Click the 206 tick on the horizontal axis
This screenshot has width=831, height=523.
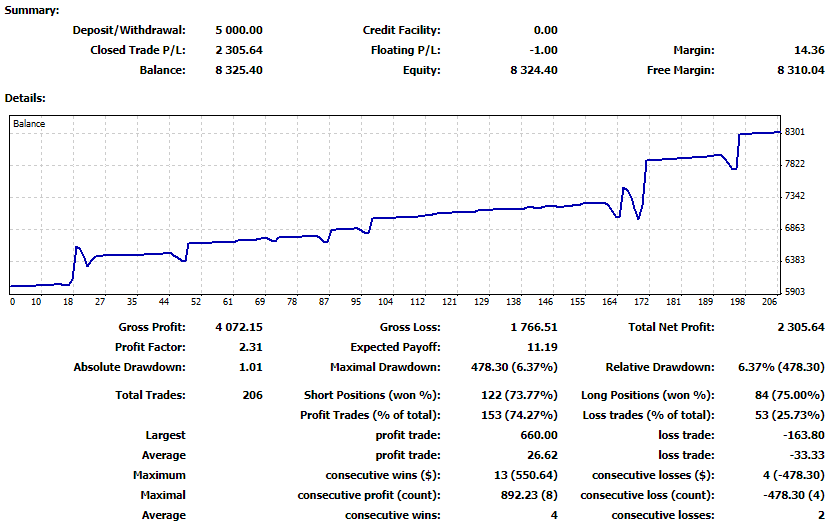[768, 301]
